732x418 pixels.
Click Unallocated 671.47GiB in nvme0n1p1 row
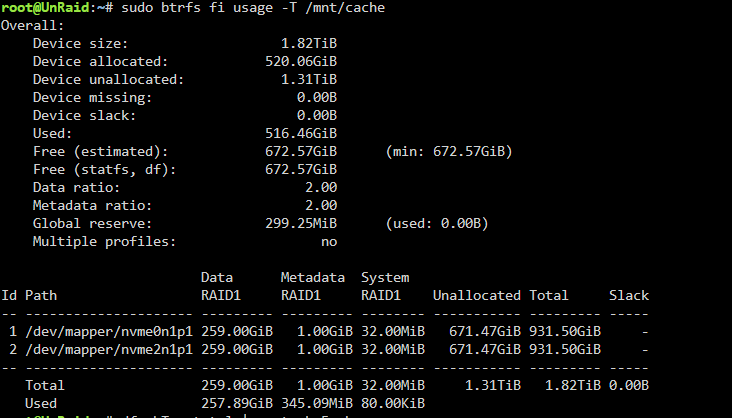(x=485, y=332)
